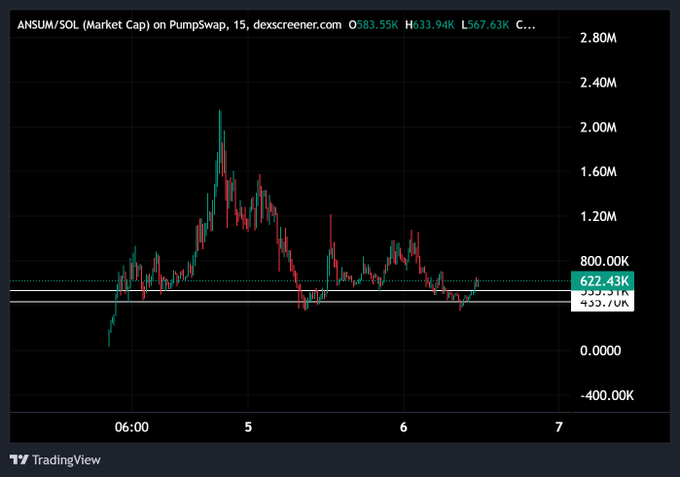Select the 1.20M price axis label

click(x=598, y=216)
